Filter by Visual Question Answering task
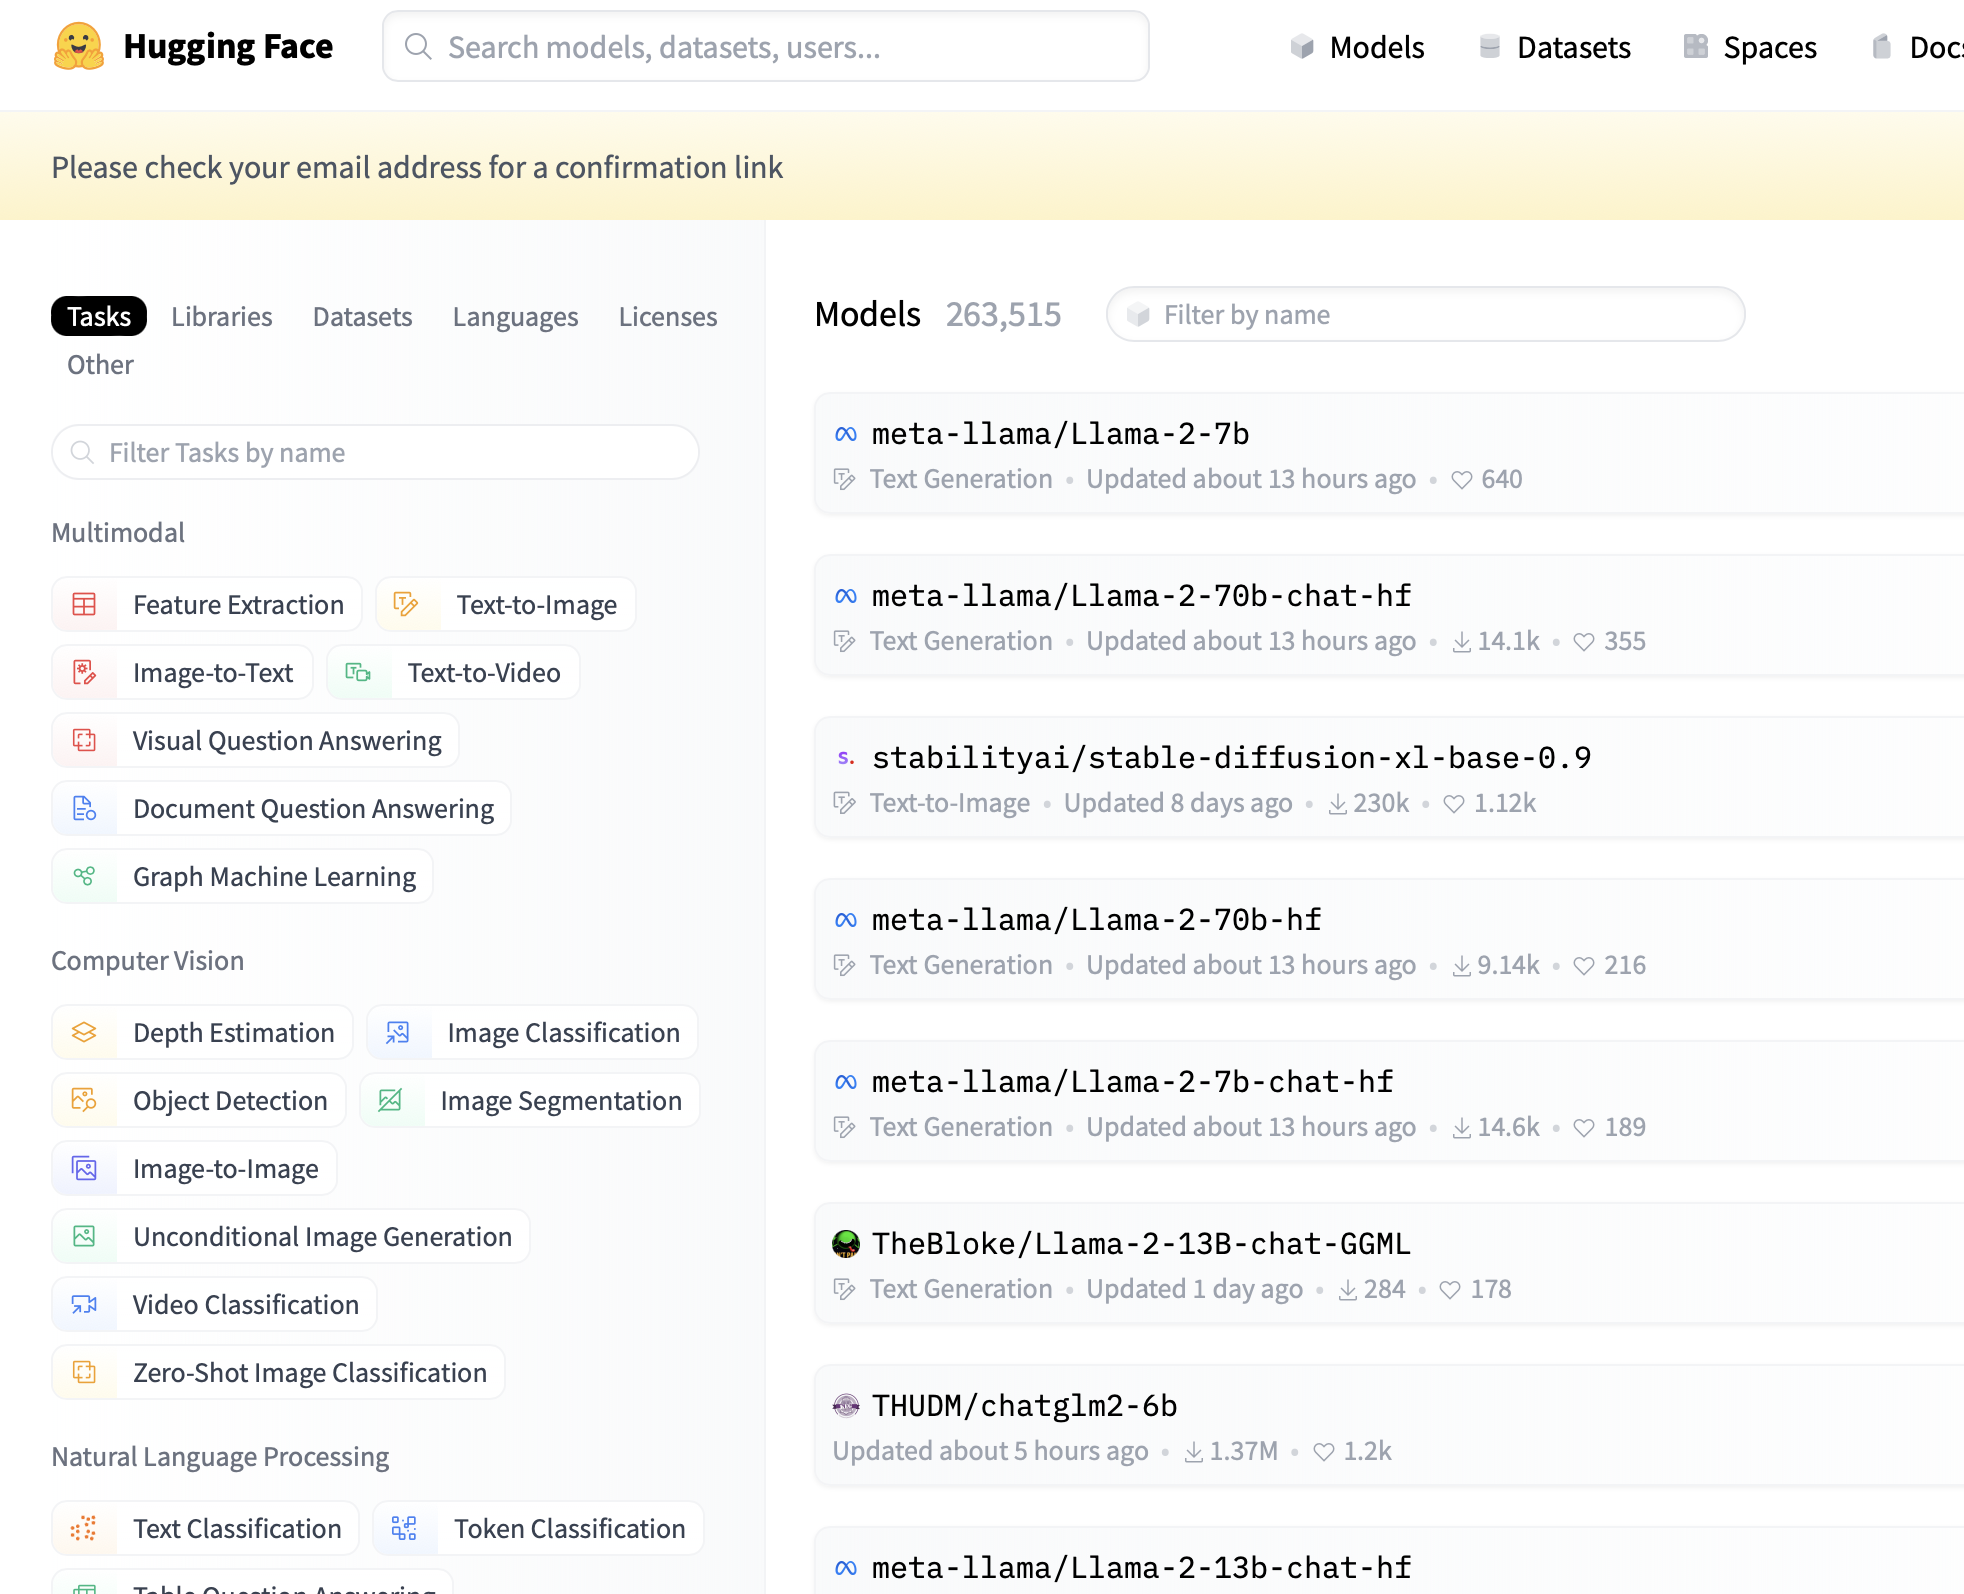The image size is (1964, 1594). pos(255,741)
